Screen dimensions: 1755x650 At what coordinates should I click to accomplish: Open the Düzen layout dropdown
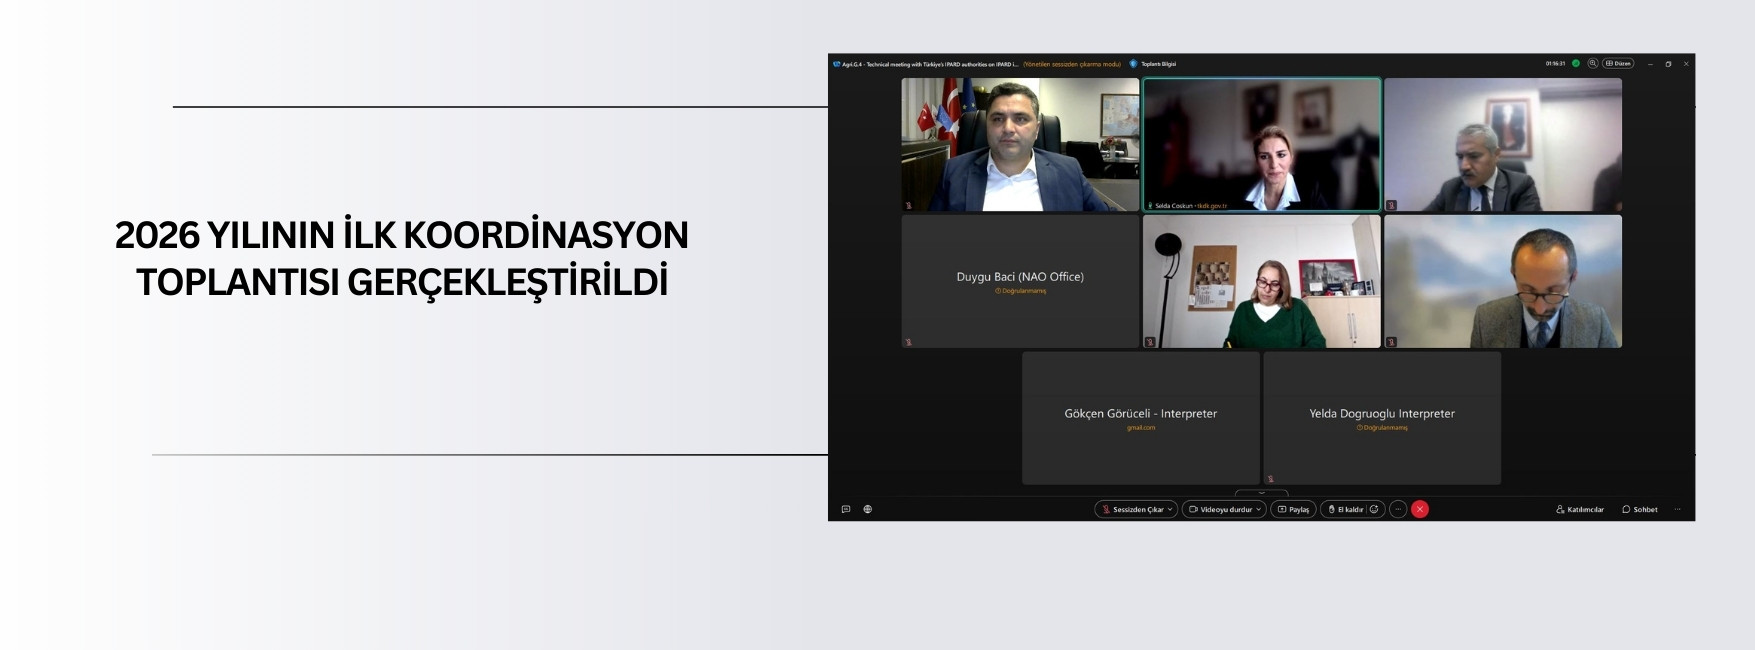tap(1618, 63)
